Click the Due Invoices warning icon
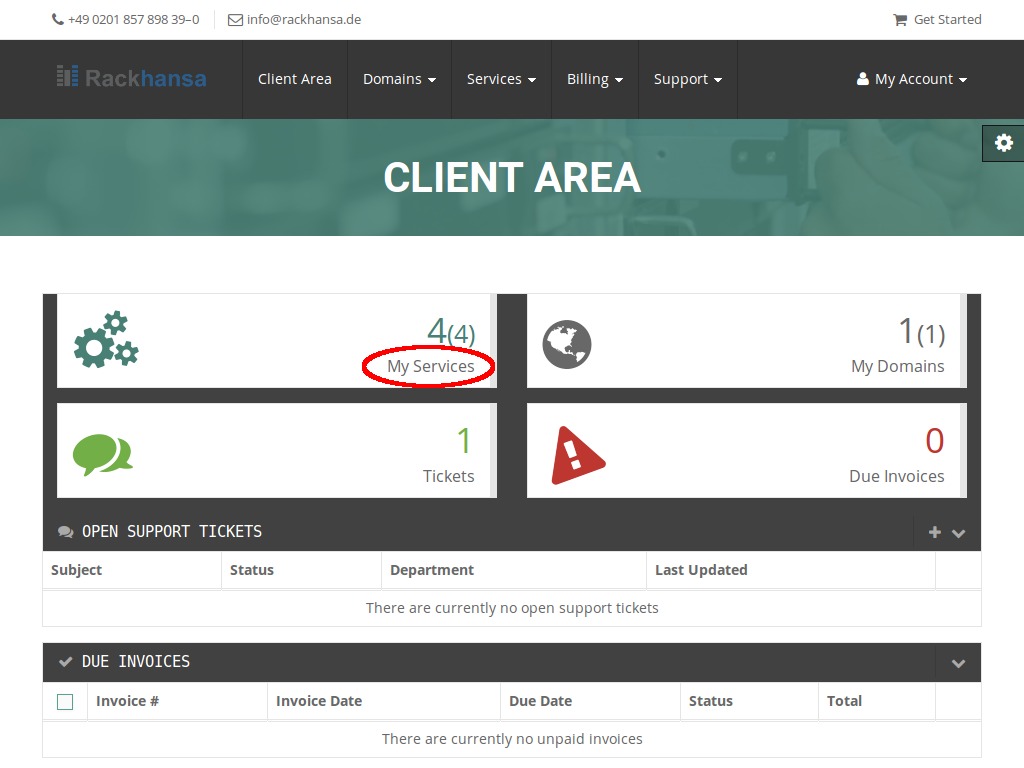Viewport: 1024px width, 768px height. tap(578, 455)
